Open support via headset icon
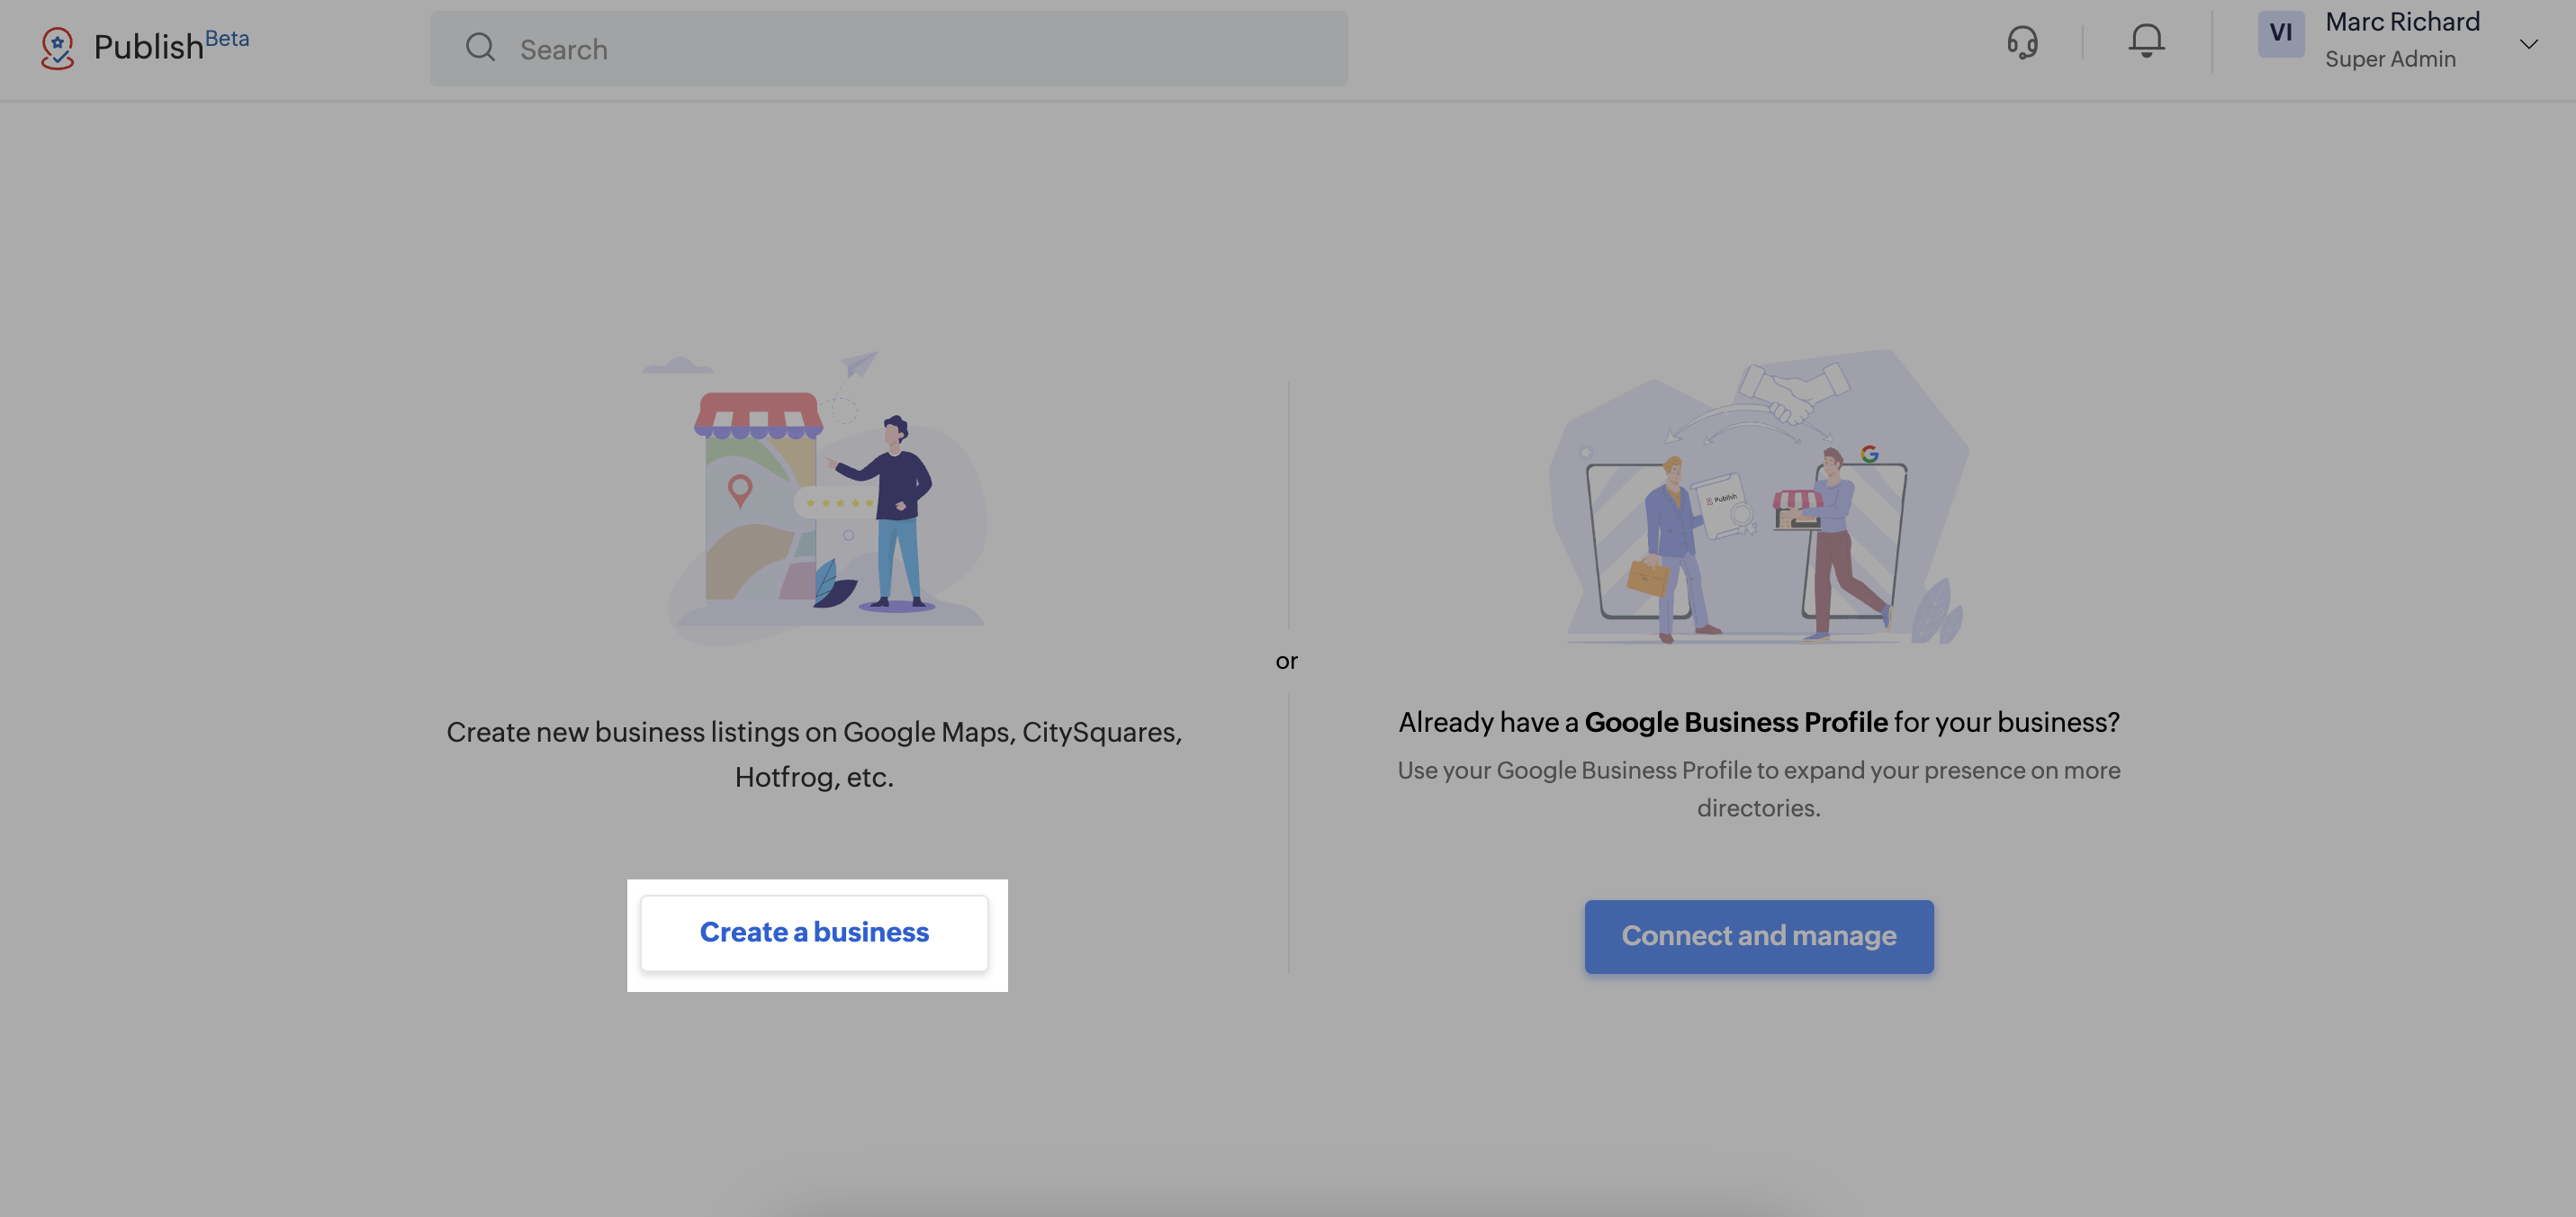 point(2022,41)
